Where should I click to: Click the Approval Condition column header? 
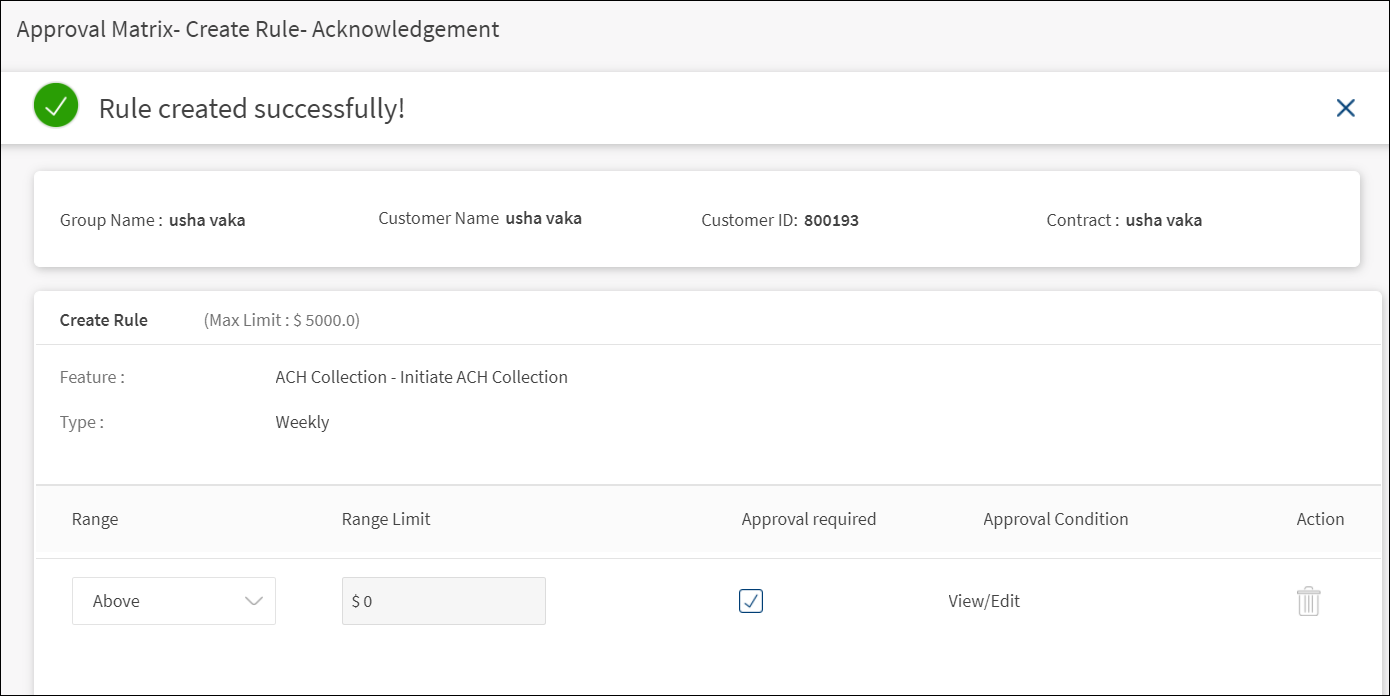click(1055, 519)
